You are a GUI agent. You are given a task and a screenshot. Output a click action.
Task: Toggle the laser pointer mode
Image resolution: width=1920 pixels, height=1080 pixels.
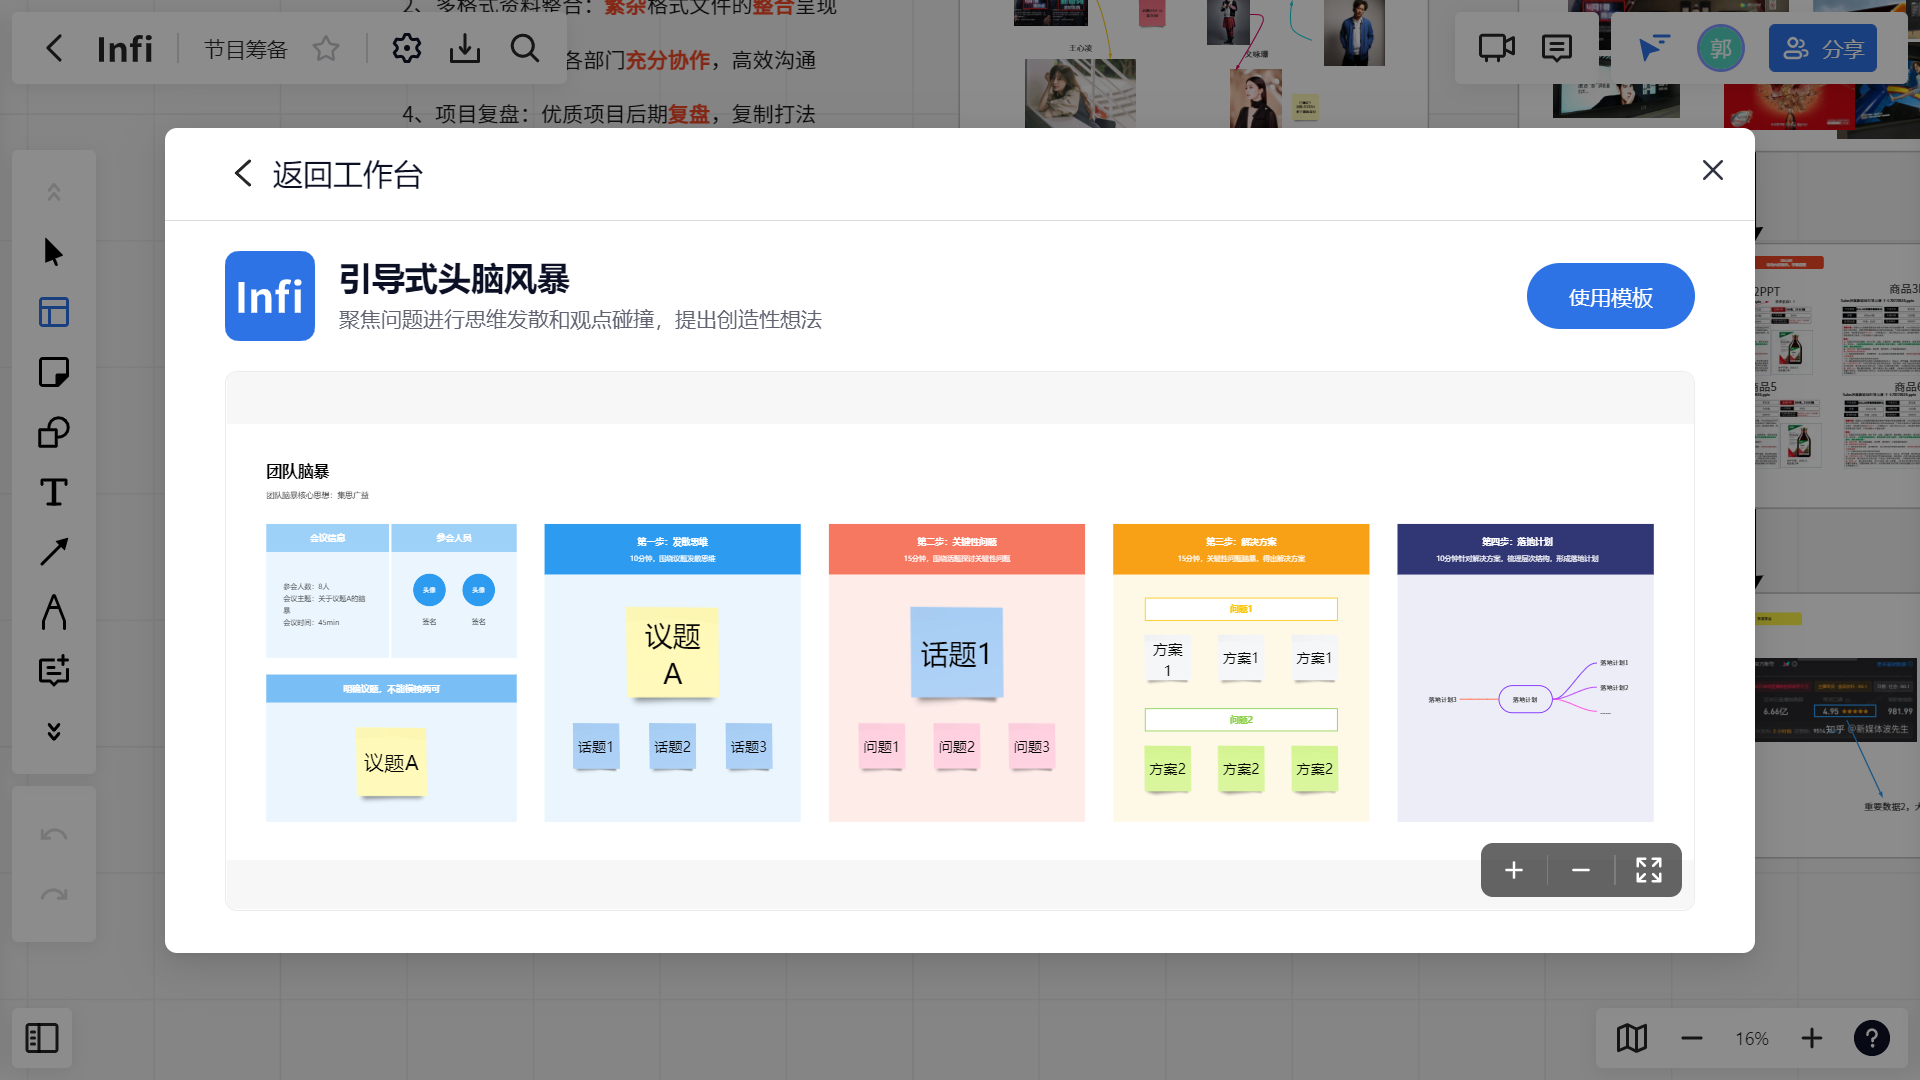point(1654,47)
